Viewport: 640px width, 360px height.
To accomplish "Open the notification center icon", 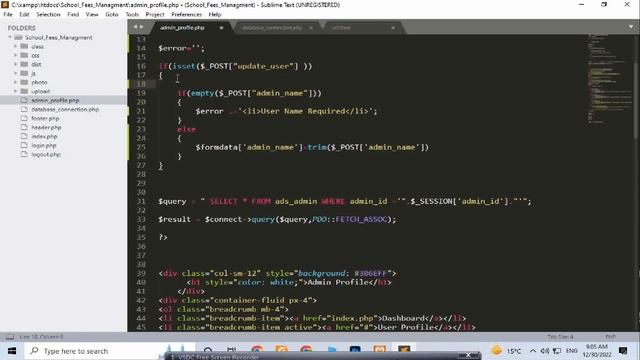I will click(623, 351).
